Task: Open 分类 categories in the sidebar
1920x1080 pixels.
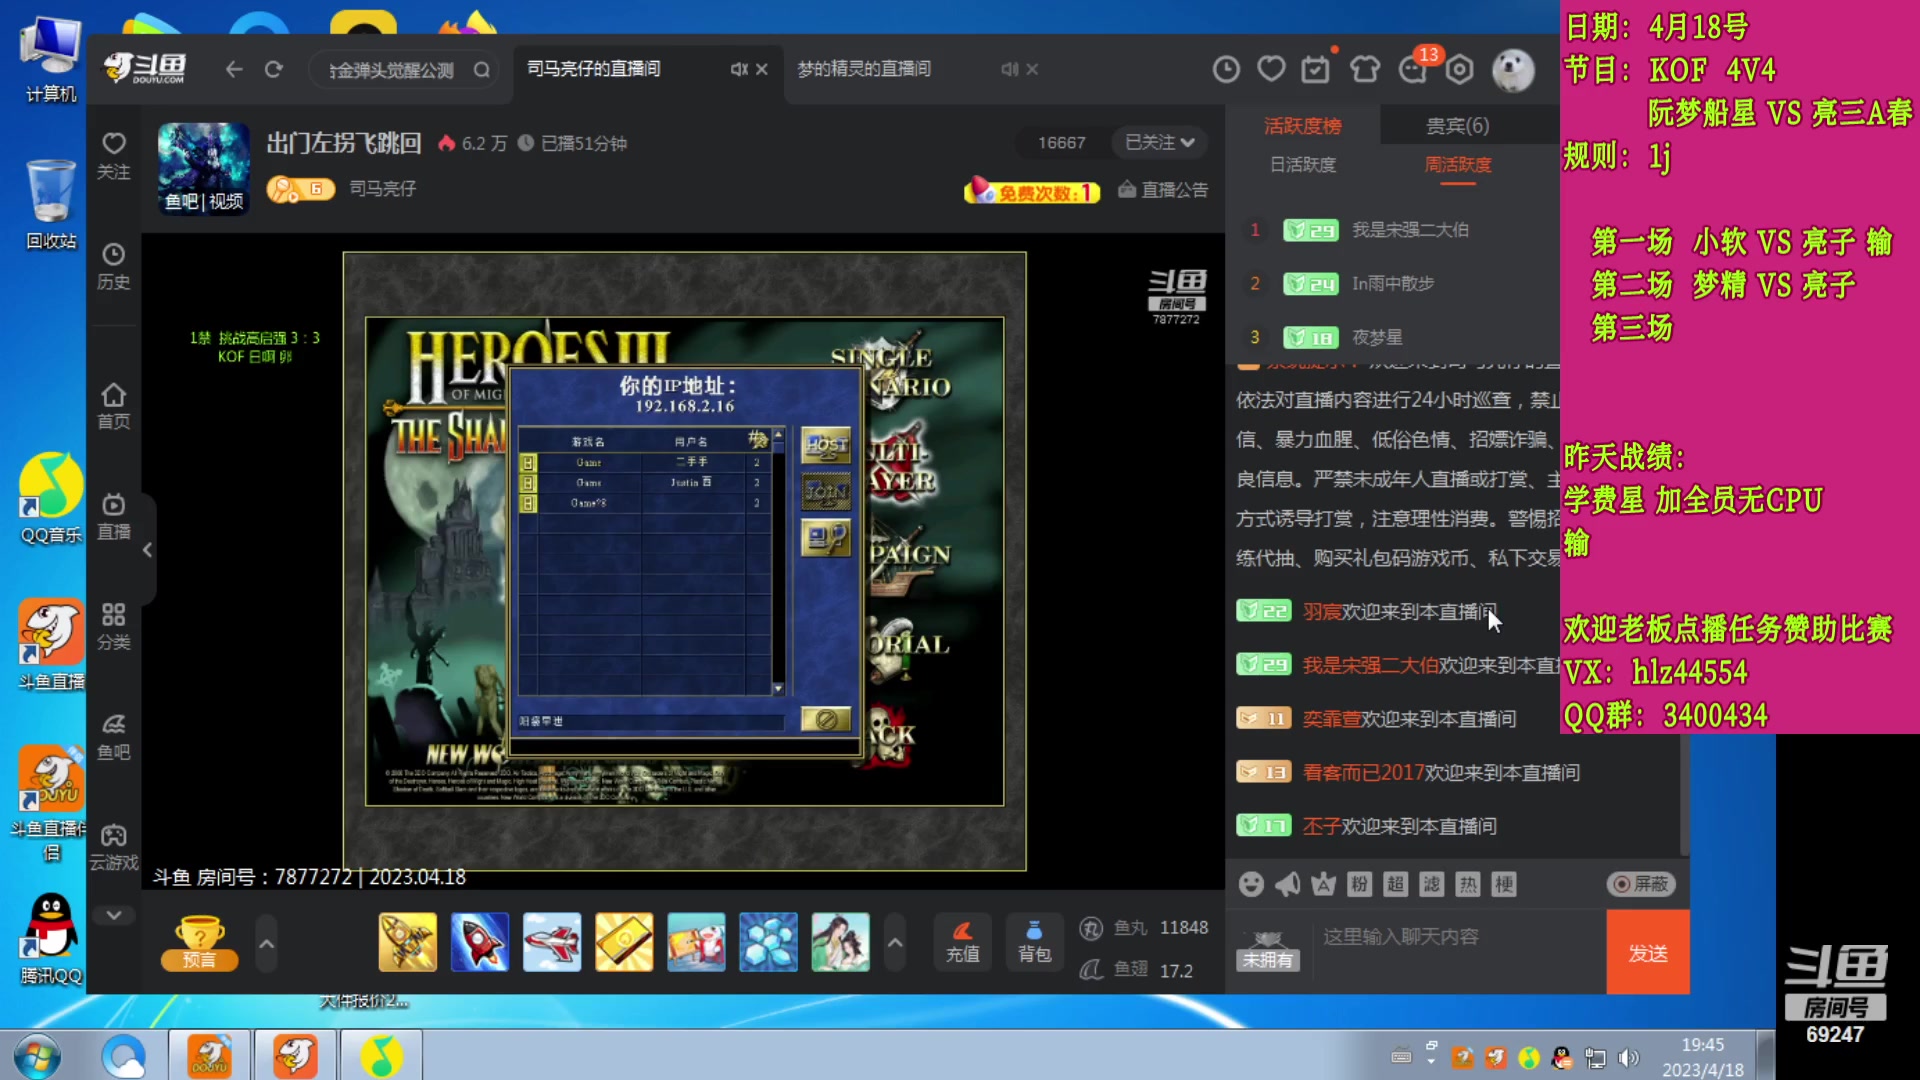Action: tap(114, 627)
